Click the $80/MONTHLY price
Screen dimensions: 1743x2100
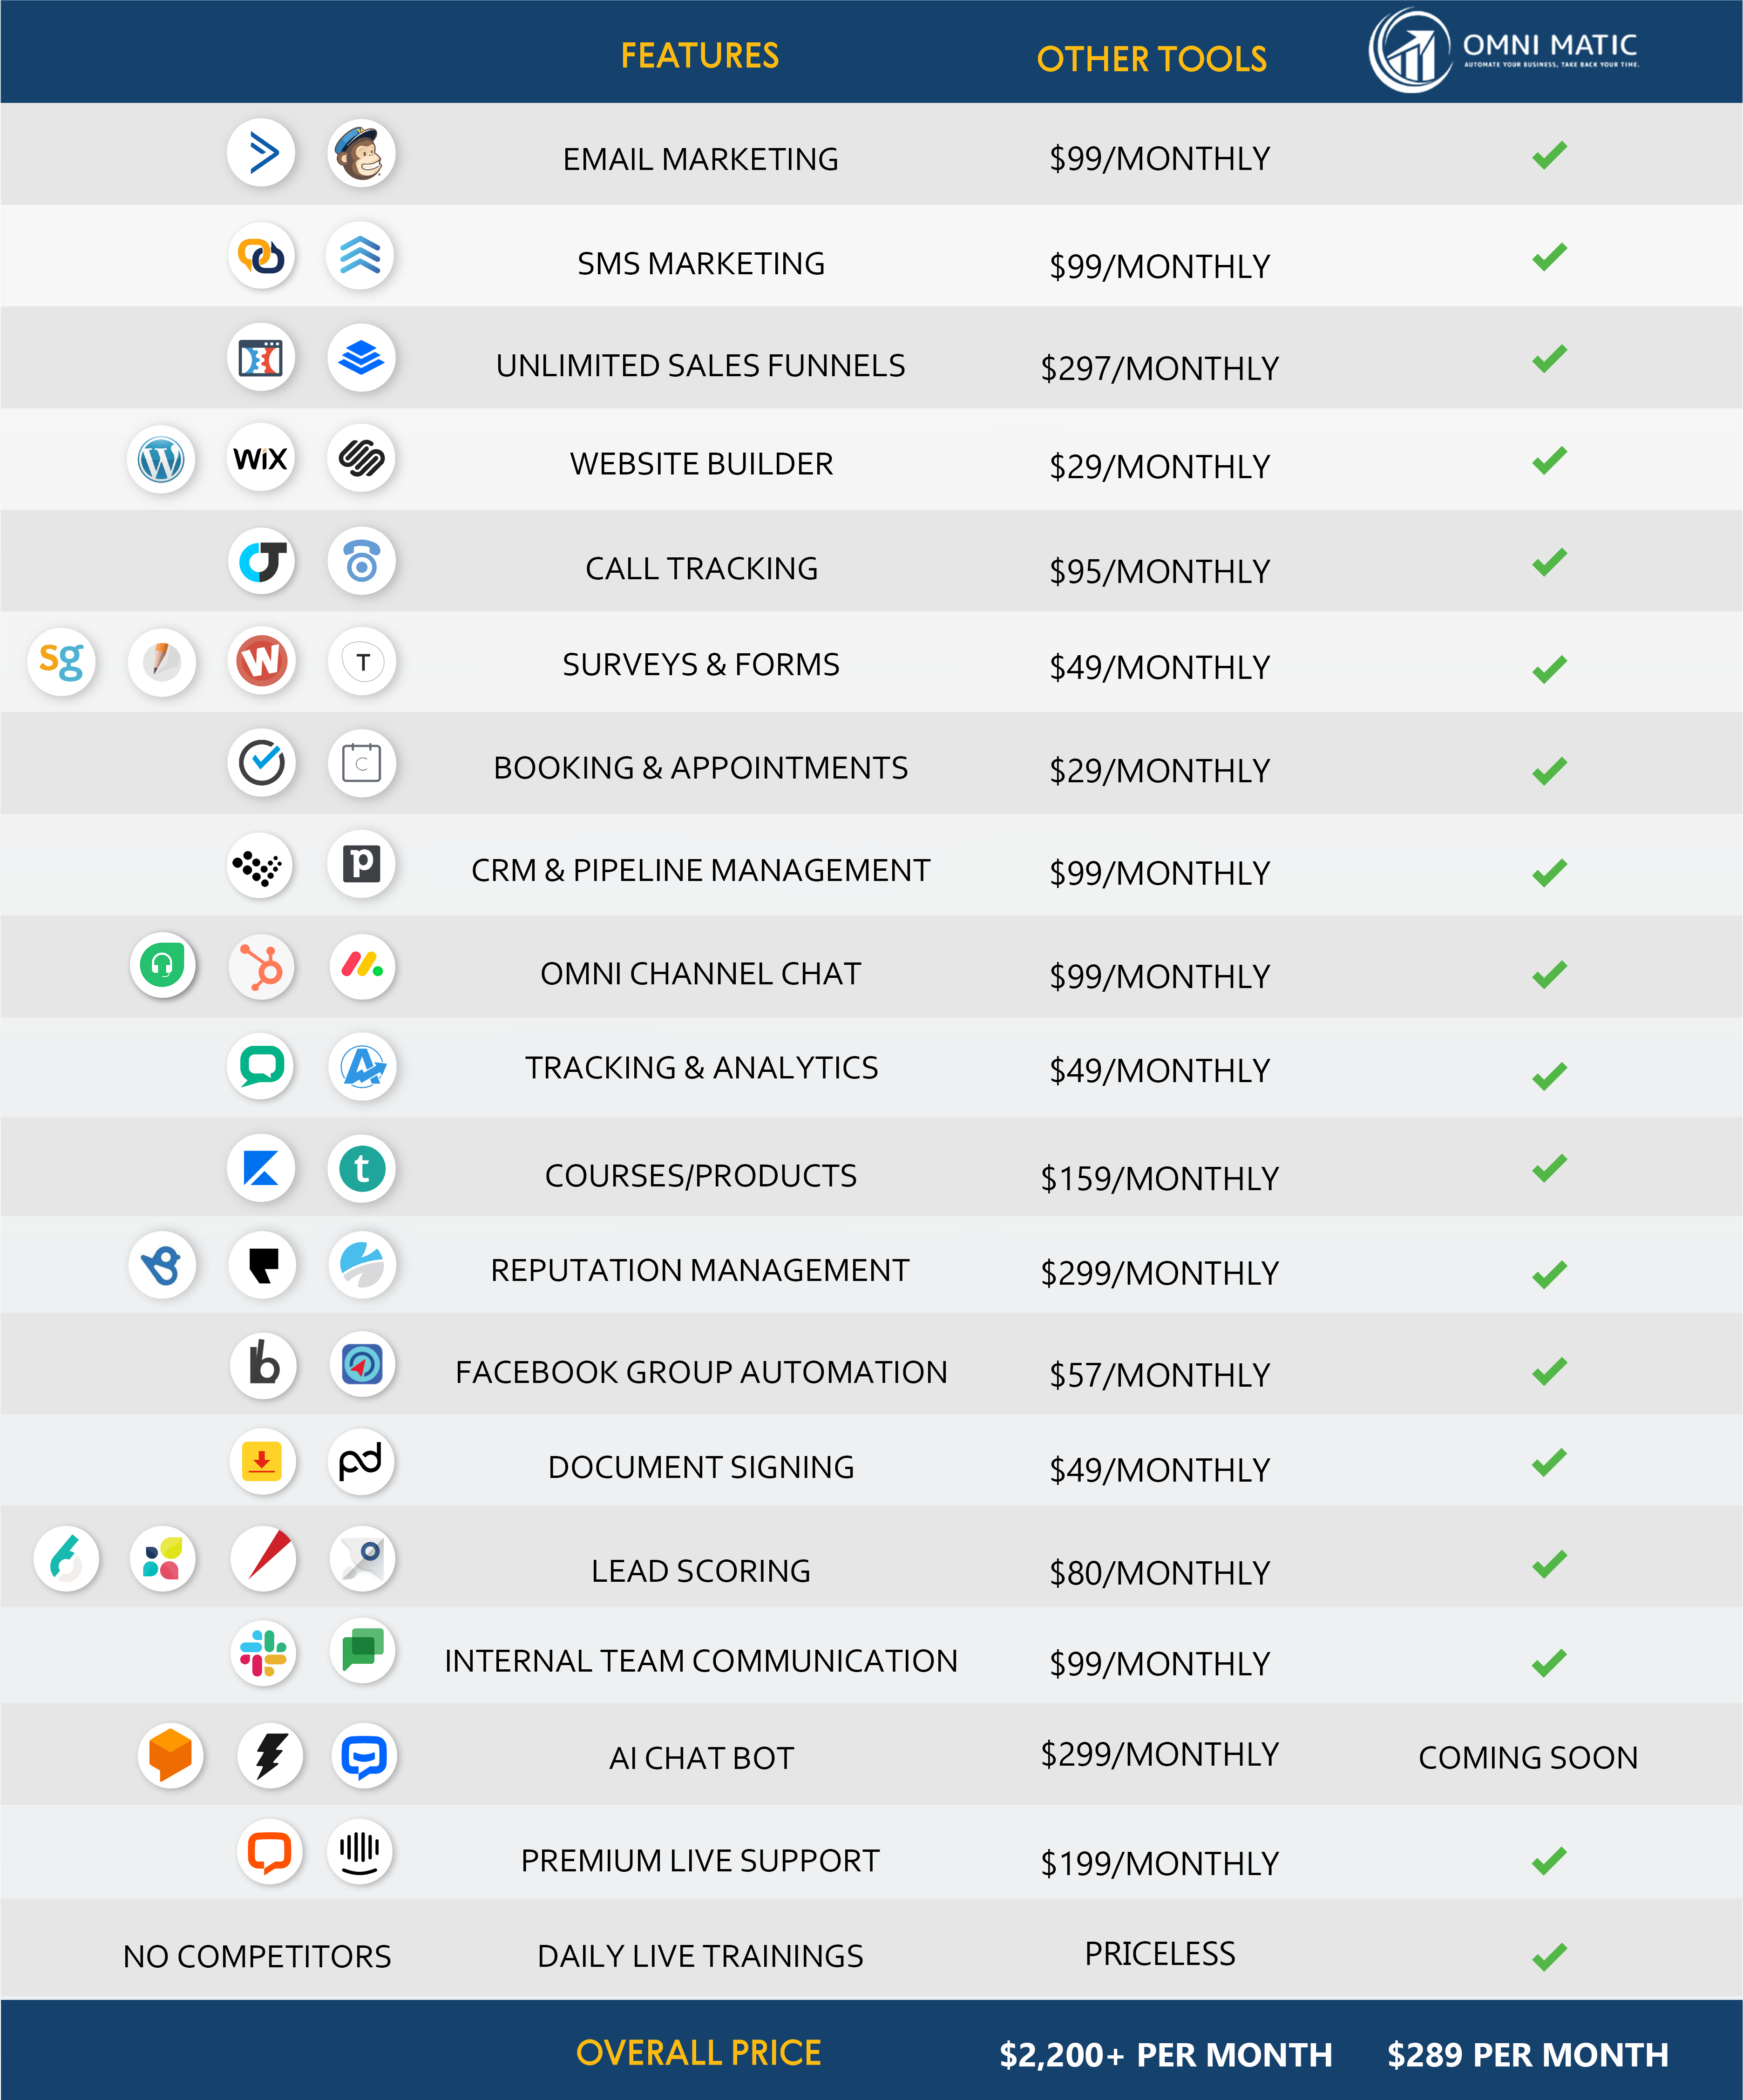[1160, 1573]
